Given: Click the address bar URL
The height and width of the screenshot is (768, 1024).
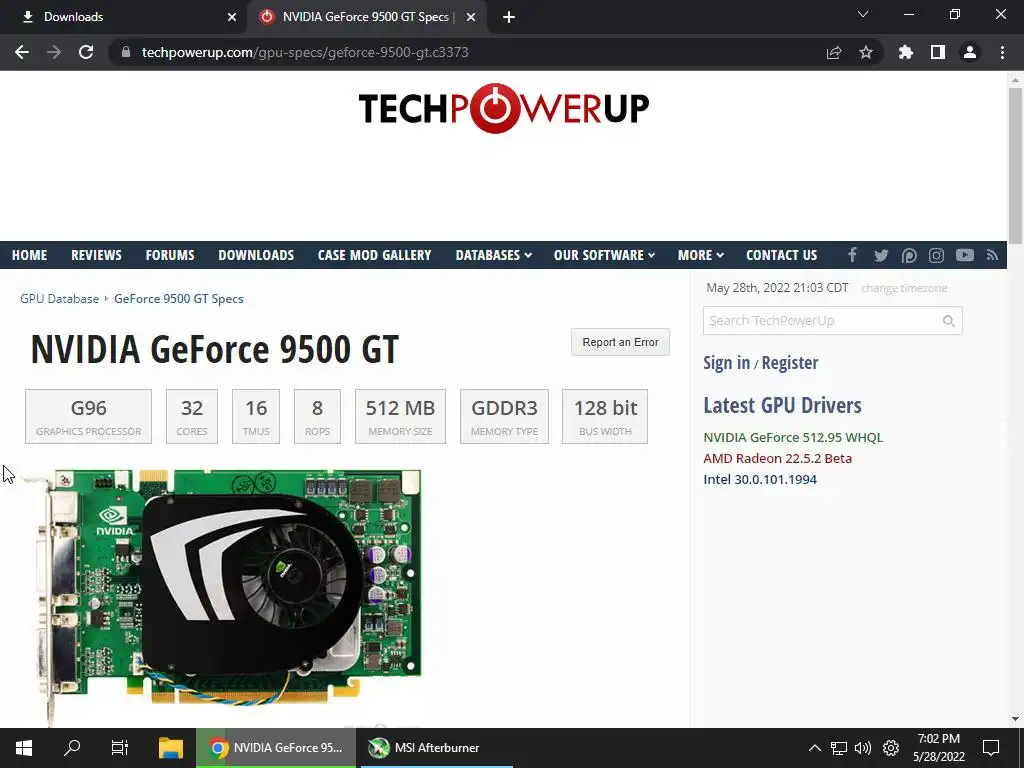Looking at the screenshot, I should pos(305,52).
